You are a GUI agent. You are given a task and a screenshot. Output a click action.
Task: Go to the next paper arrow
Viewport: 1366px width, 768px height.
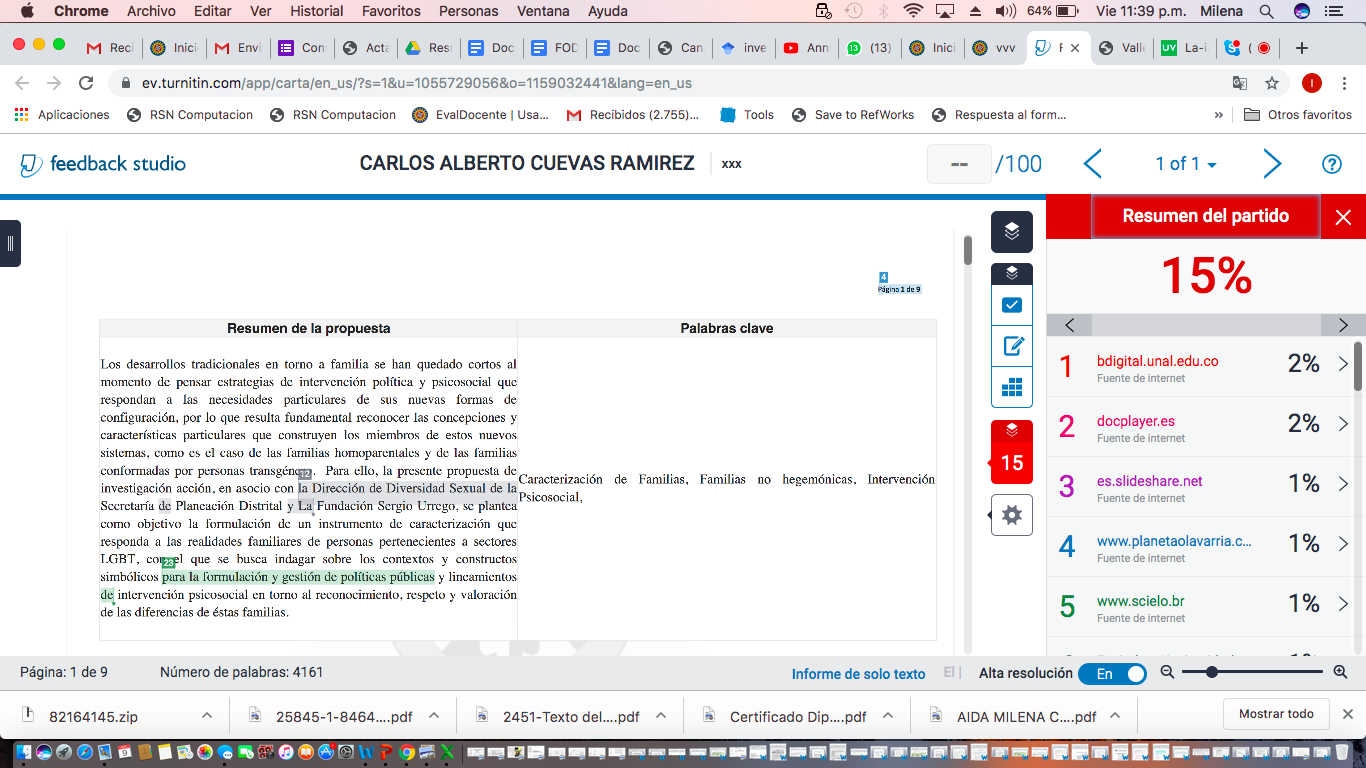click(x=1271, y=164)
